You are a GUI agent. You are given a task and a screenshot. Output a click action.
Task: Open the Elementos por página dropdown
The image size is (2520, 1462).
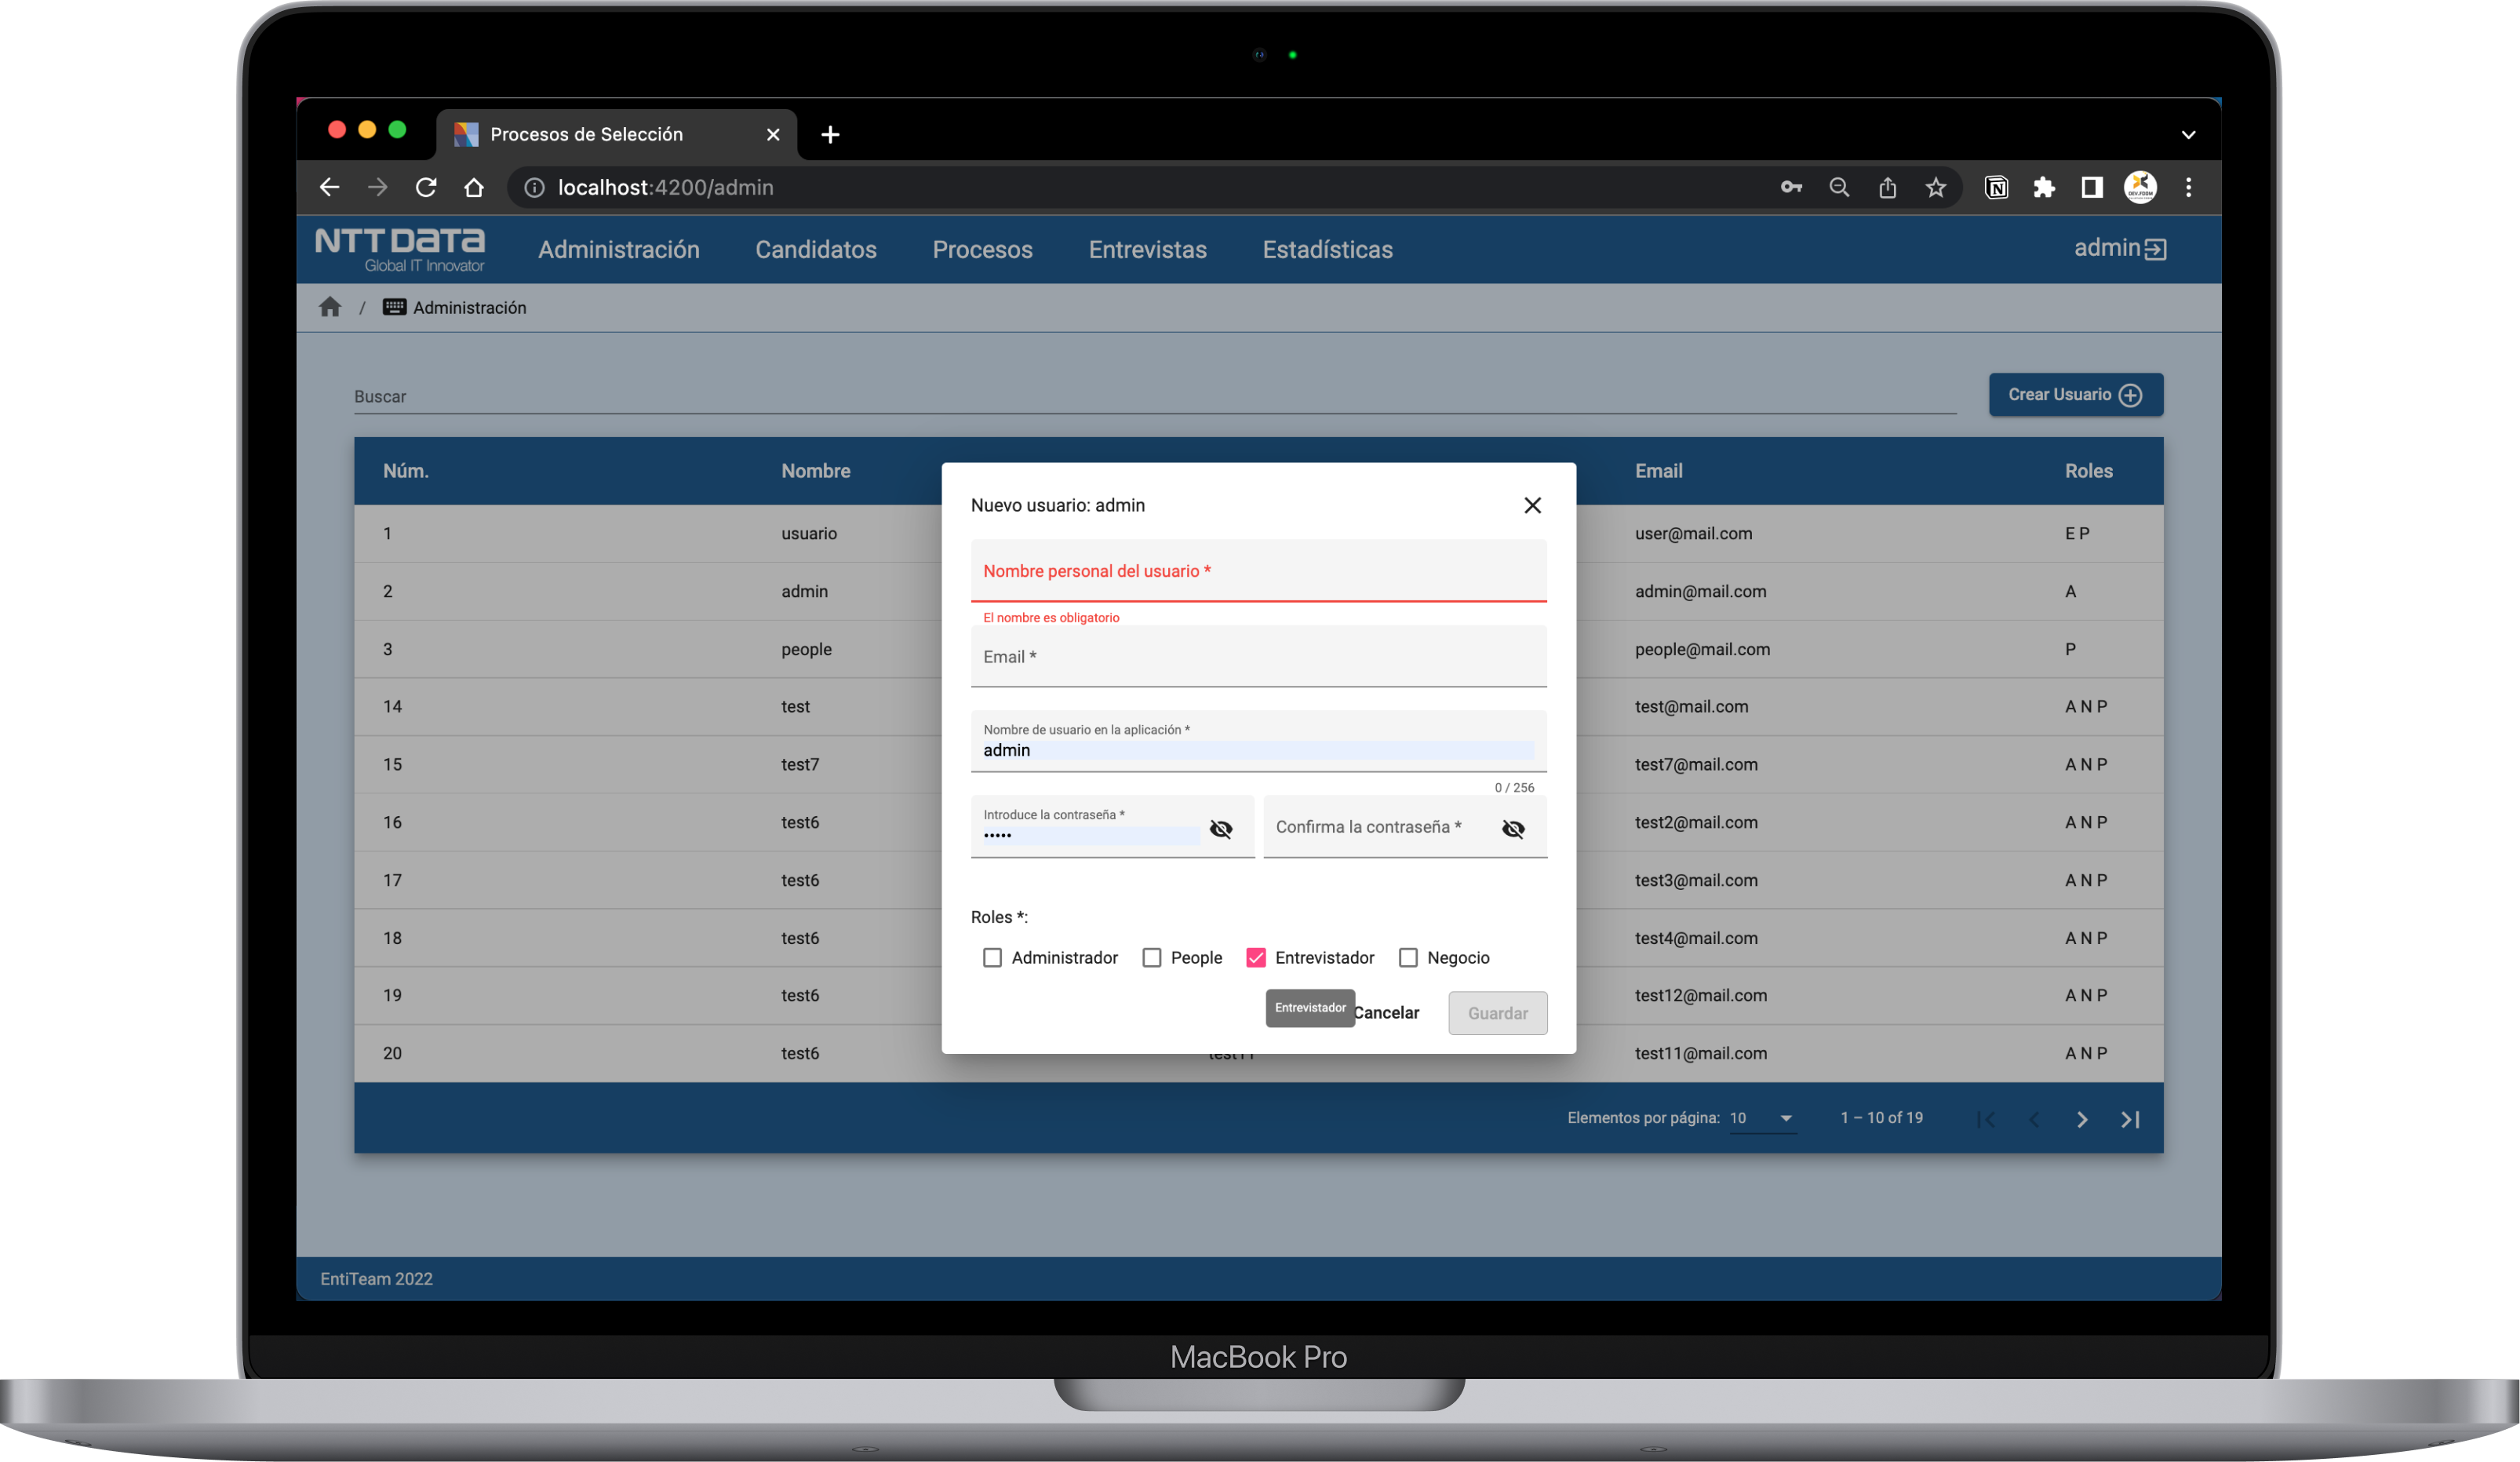(1763, 1118)
